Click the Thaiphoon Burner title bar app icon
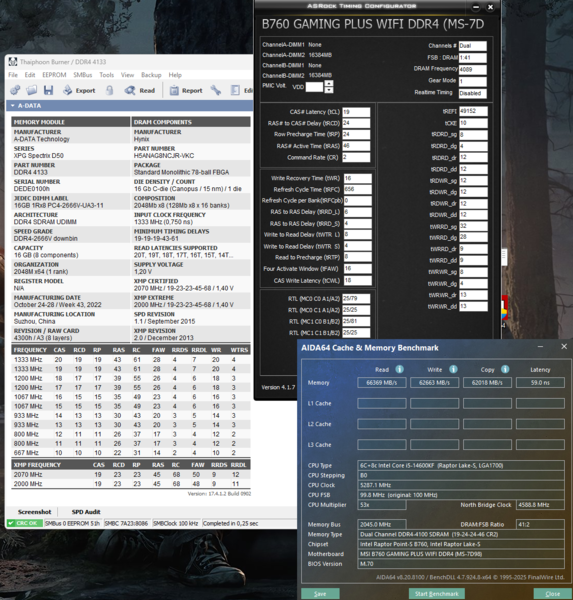Image resolution: width=573 pixels, height=600 pixels. point(13,62)
